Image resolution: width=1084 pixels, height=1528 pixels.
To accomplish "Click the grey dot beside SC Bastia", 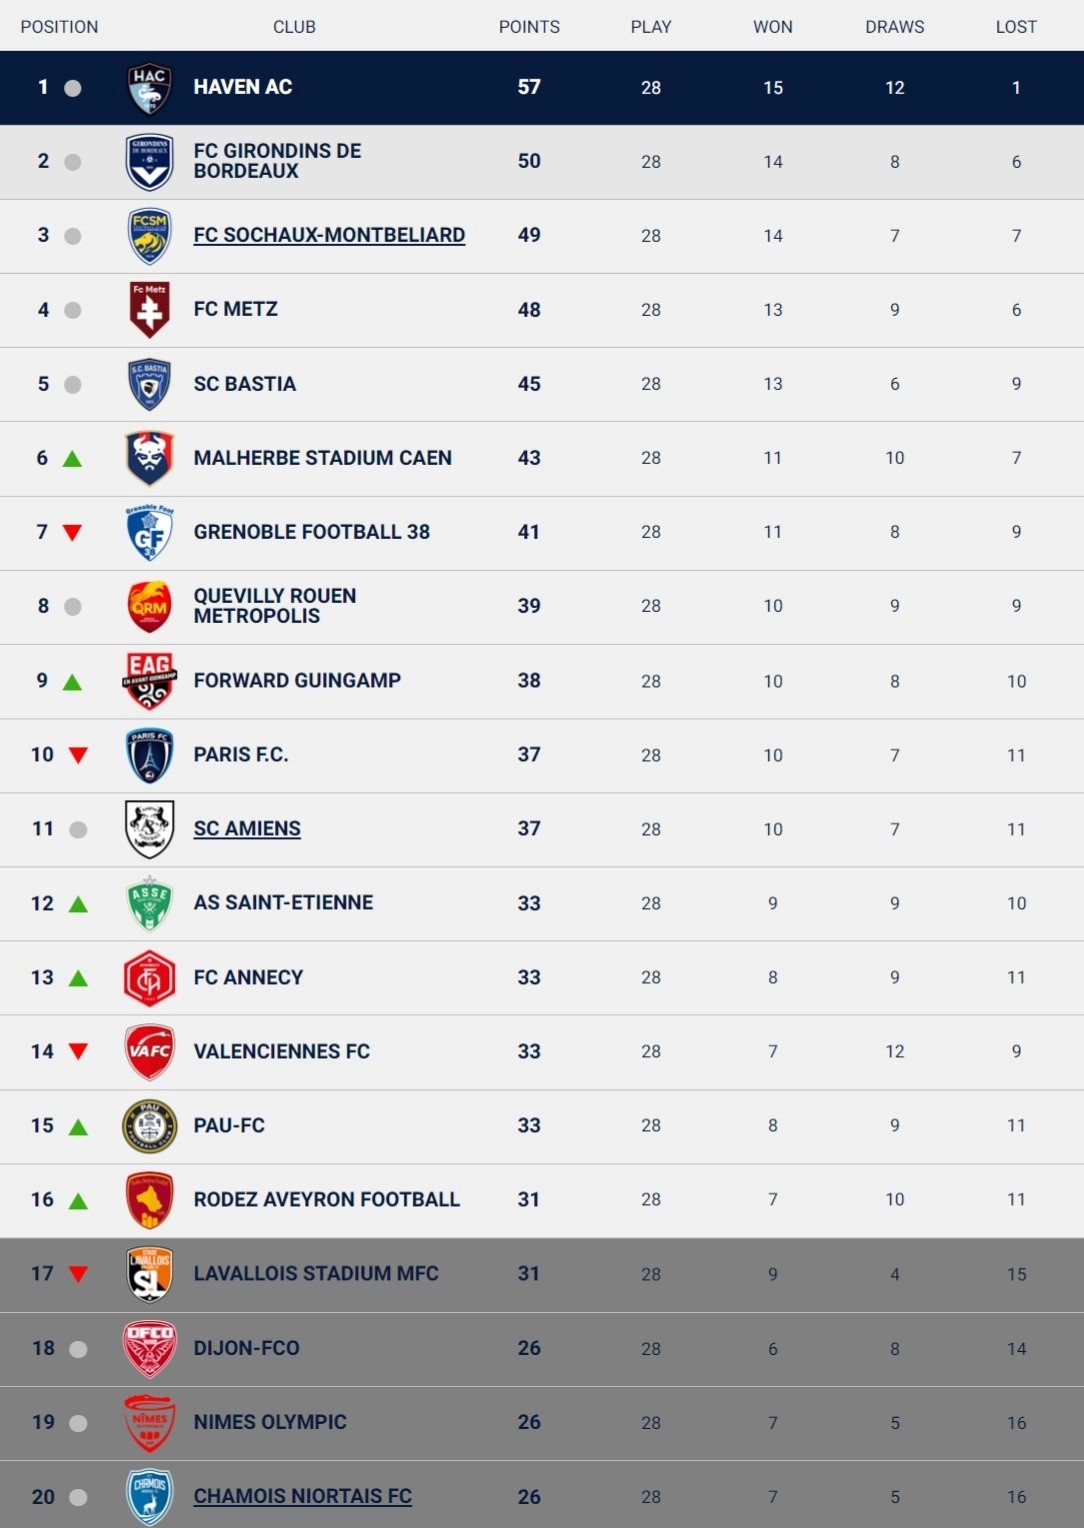I will [72, 385].
